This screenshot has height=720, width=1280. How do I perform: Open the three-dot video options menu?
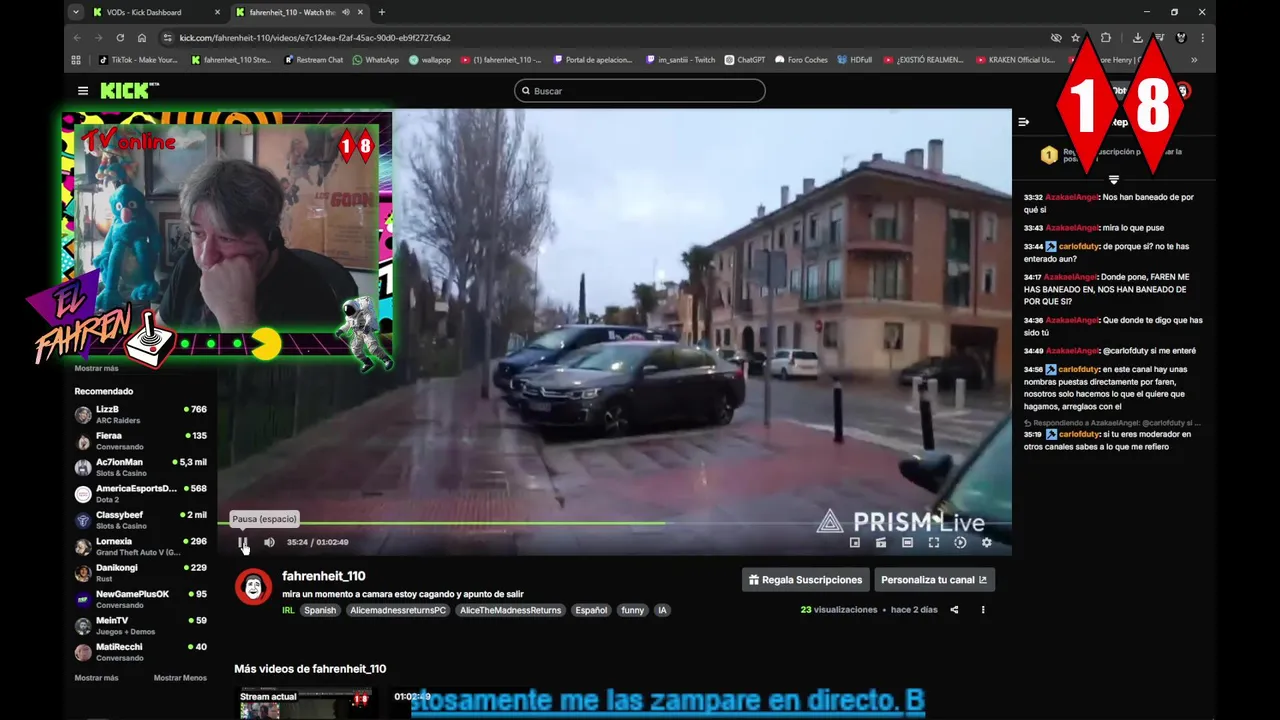point(983,610)
